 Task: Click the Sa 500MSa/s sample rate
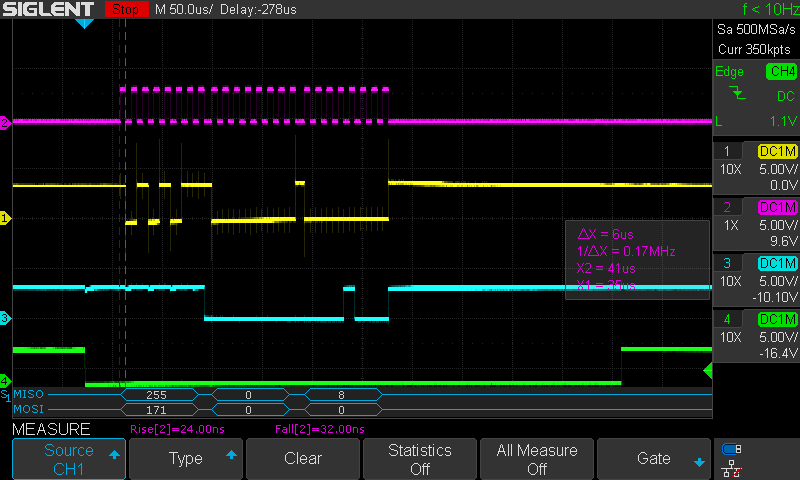[756, 30]
